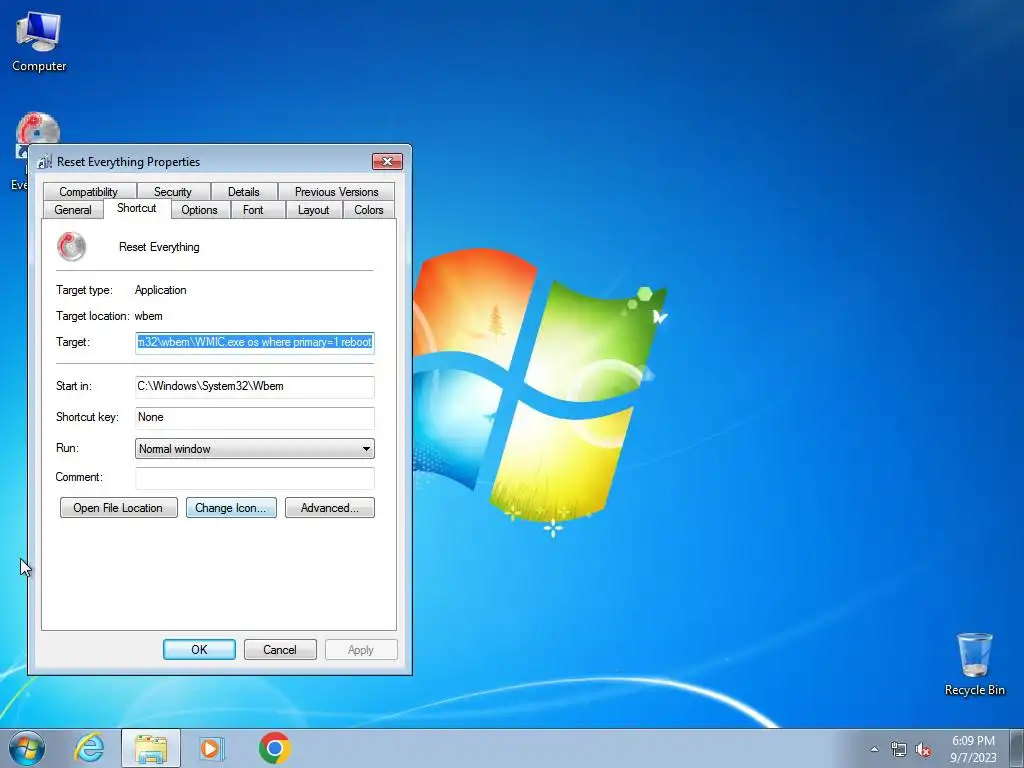Launch Windows Media Player from taskbar
This screenshot has height=768, width=1024.
click(x=212, y=748)
